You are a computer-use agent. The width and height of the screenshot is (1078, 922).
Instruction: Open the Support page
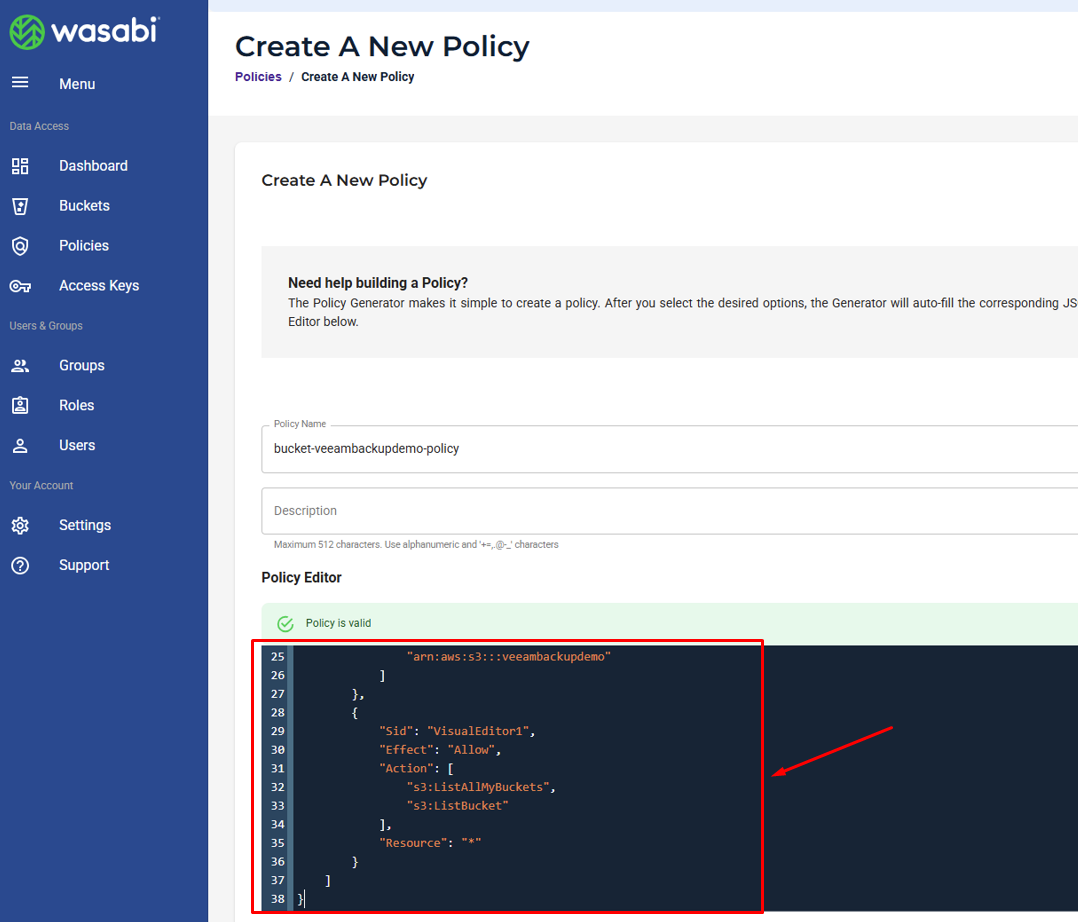[x=84, y=565]
